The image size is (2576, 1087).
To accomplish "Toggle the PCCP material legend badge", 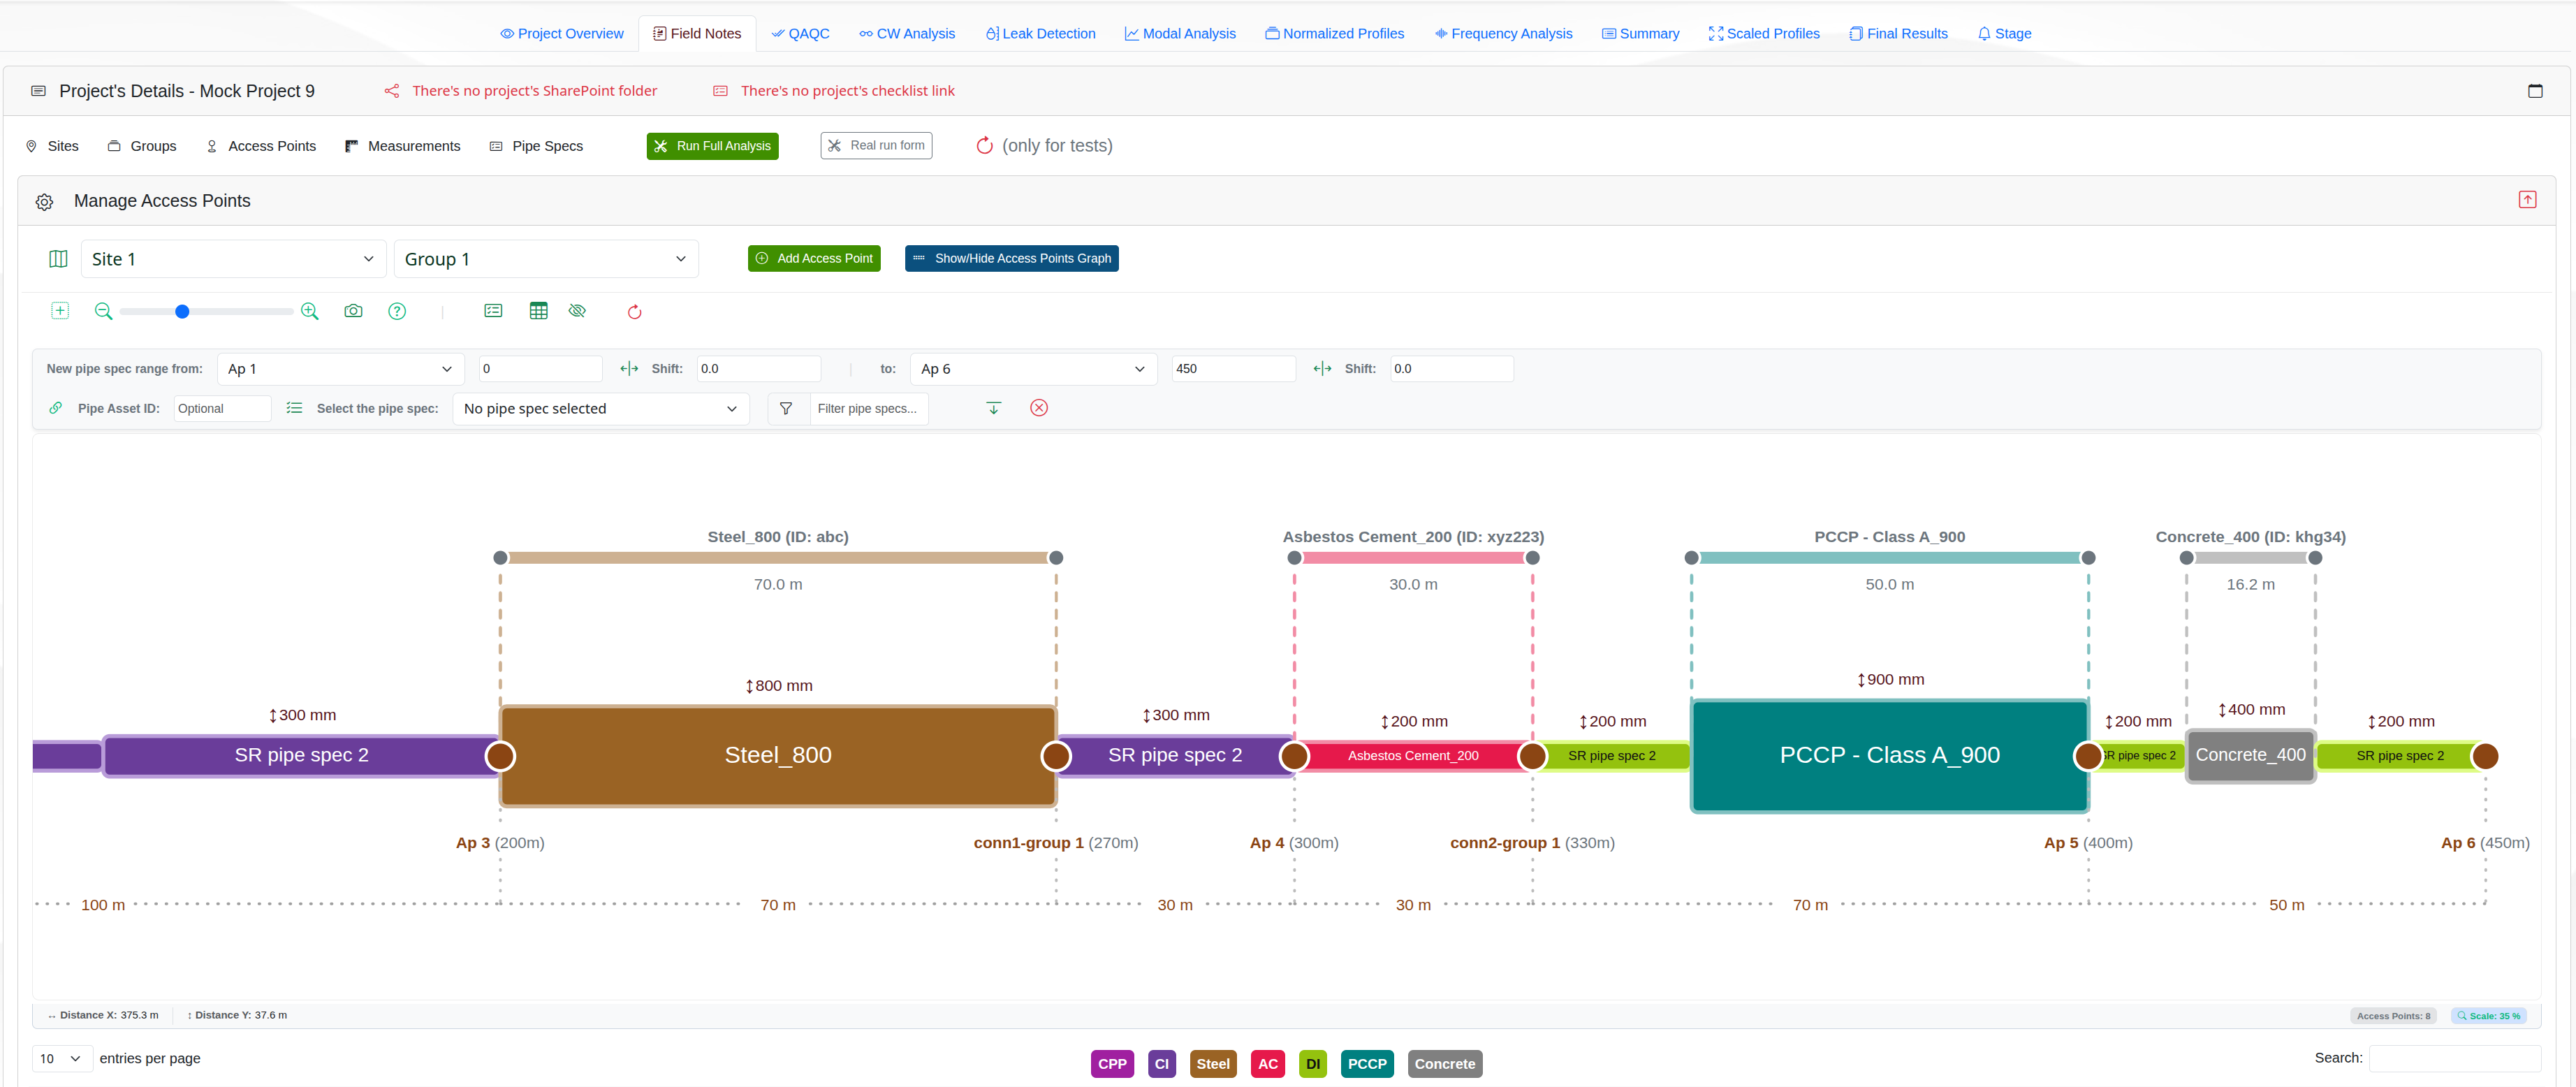I will pyautogui.click(x=1366, y=1063).
